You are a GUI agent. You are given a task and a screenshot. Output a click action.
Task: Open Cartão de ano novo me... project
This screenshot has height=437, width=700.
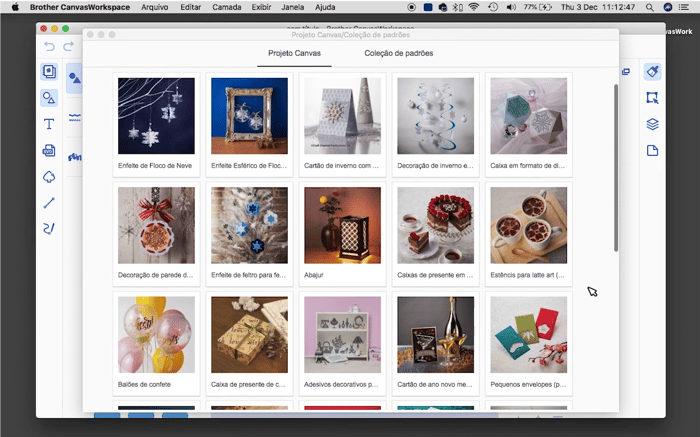435,344
